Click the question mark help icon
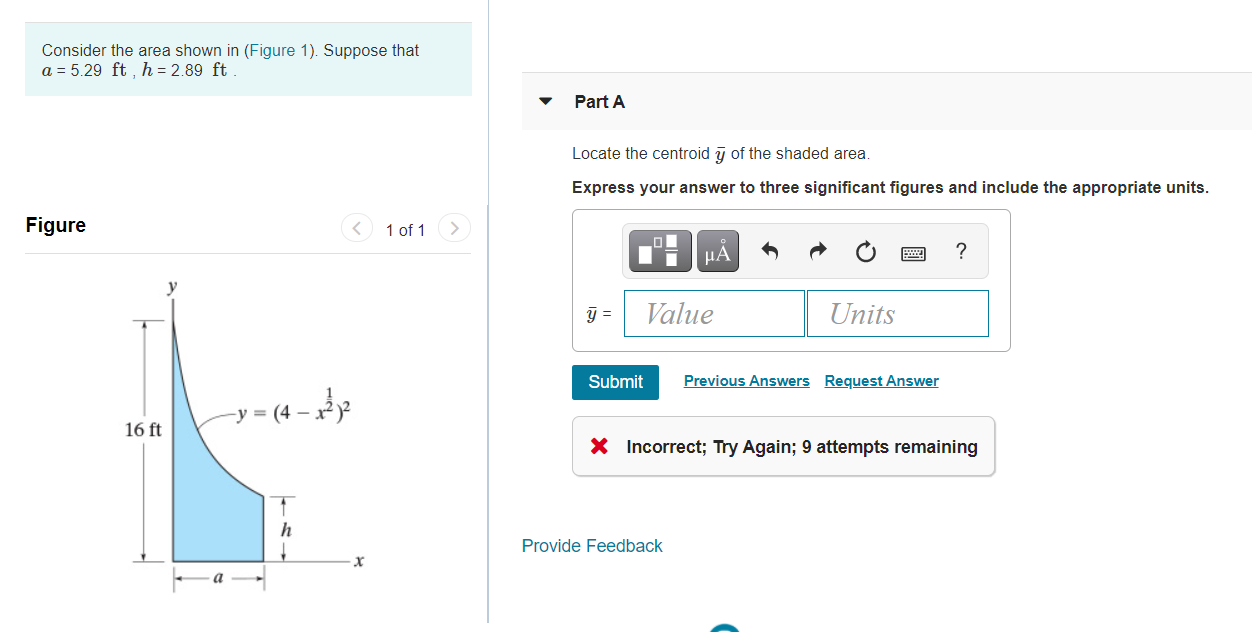 tap(960, 251)
